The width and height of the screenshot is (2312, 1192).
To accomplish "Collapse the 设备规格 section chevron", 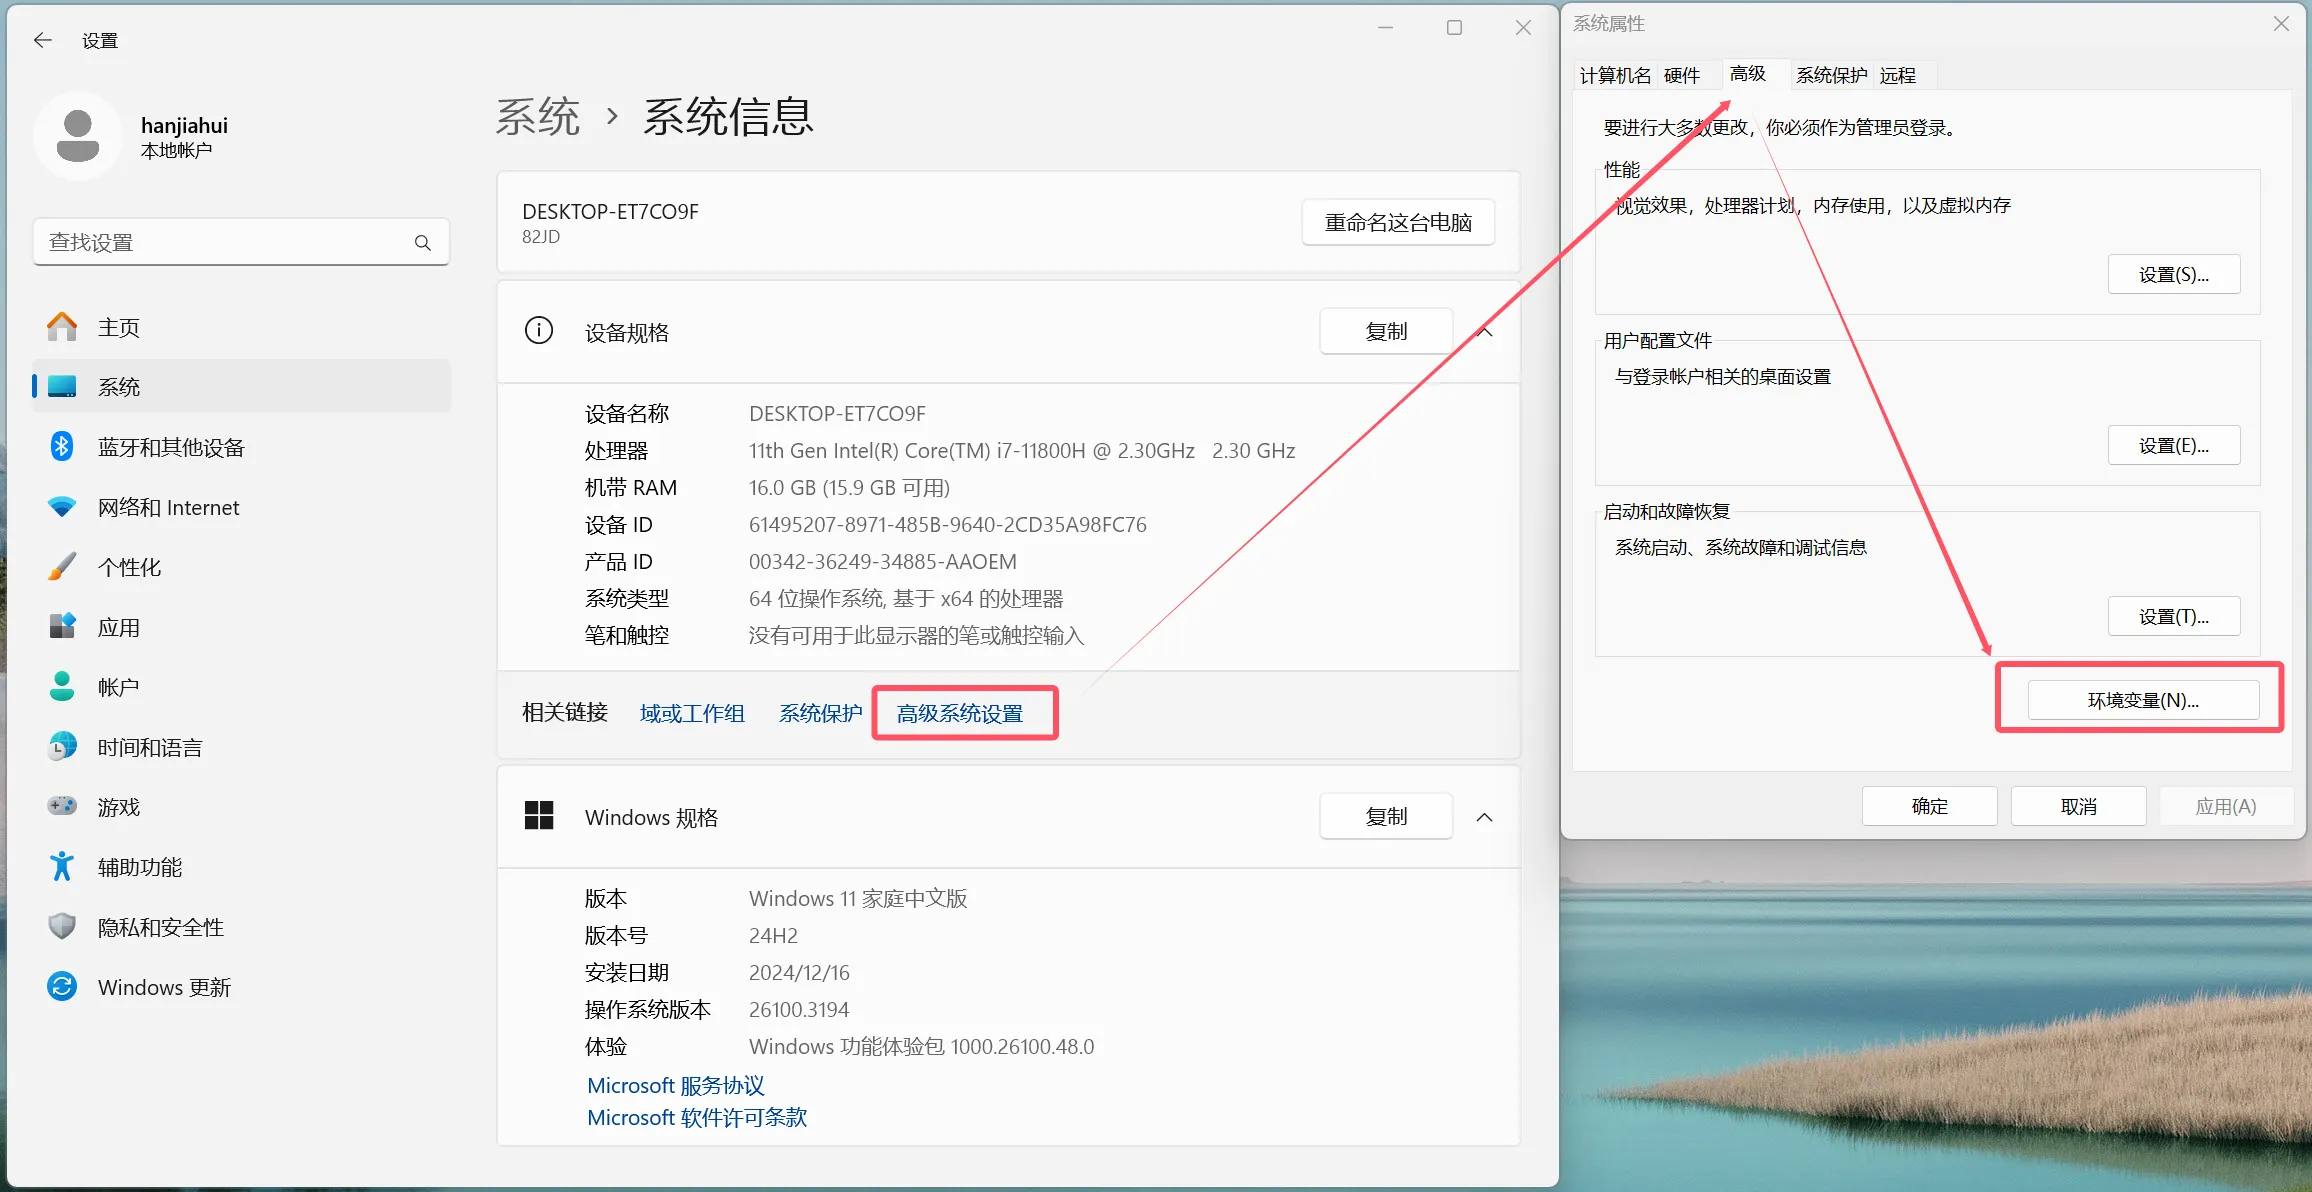I will [1485, 331].
